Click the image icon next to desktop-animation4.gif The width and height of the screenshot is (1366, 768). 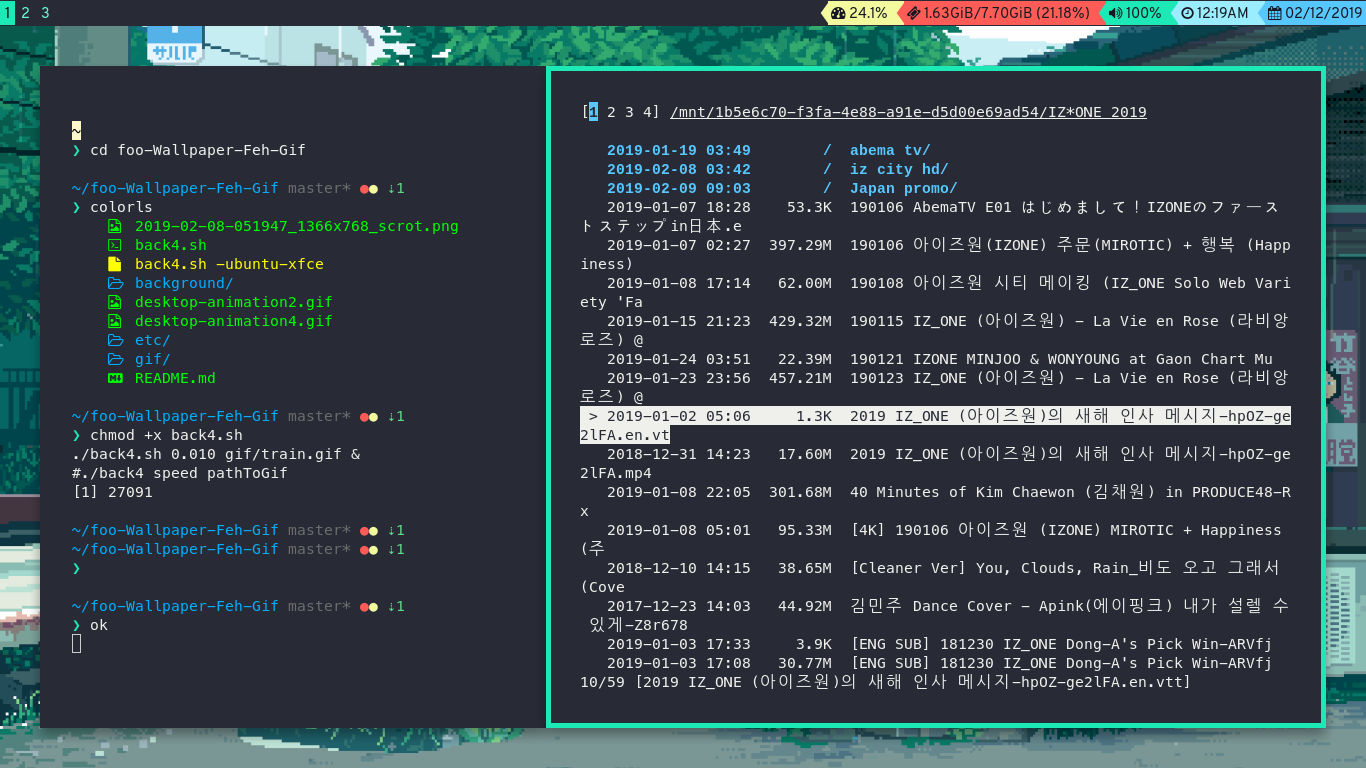point(115,321)
